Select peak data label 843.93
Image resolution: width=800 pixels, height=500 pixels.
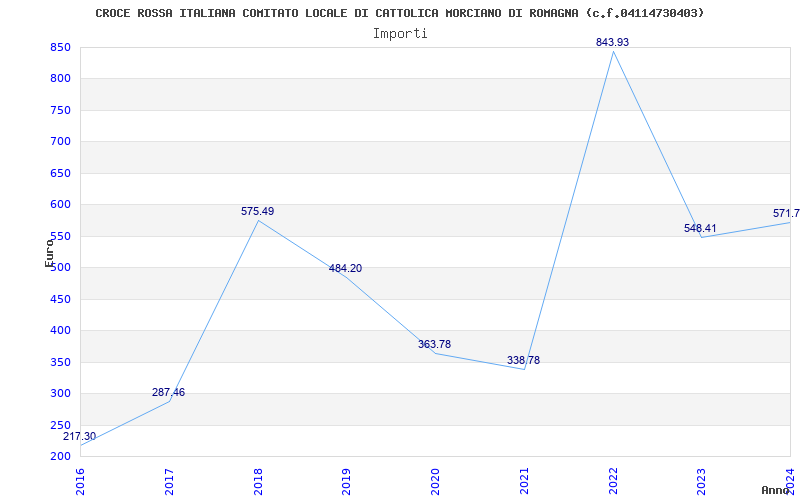point(612,42)
